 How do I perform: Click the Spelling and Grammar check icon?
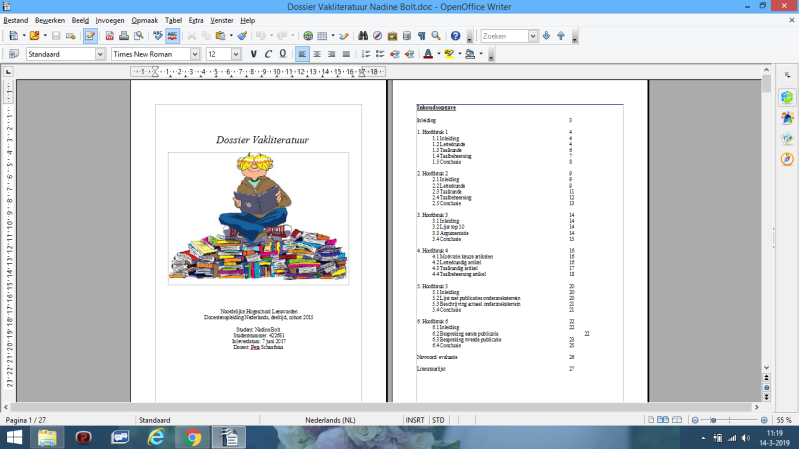(157, 36)
